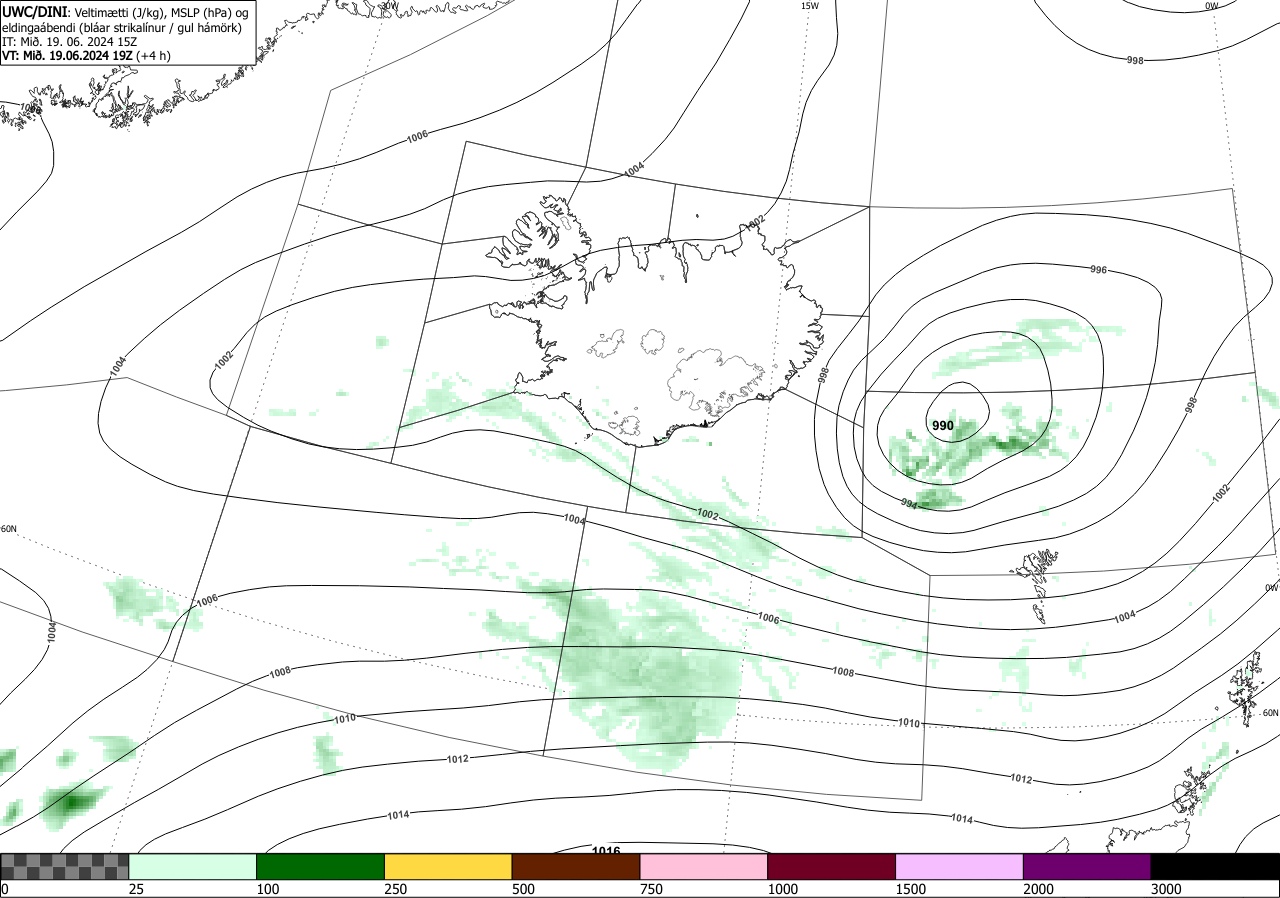The width and height of the screenshot is (1280, 898).
Task: Click the "990" low pressure center label
Action: [943, 426]
